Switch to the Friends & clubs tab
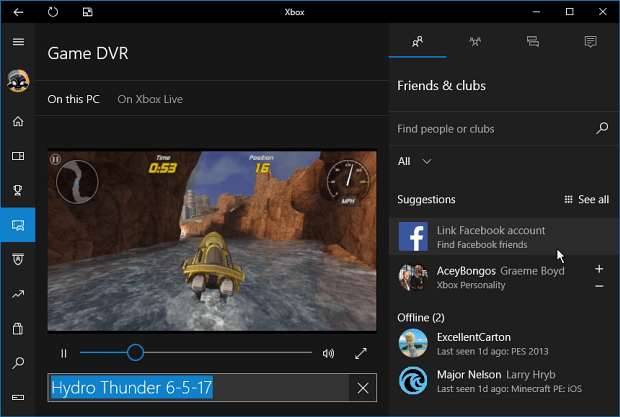The width and height of the screenshot is (620, 417). point(418,42)
